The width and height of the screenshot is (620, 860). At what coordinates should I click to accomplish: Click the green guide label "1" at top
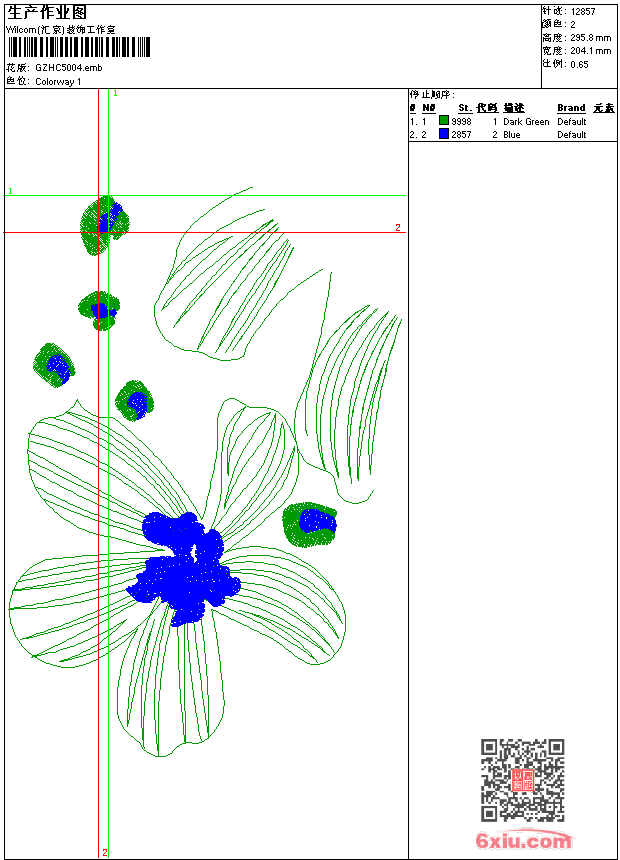[x=115, y=94]
